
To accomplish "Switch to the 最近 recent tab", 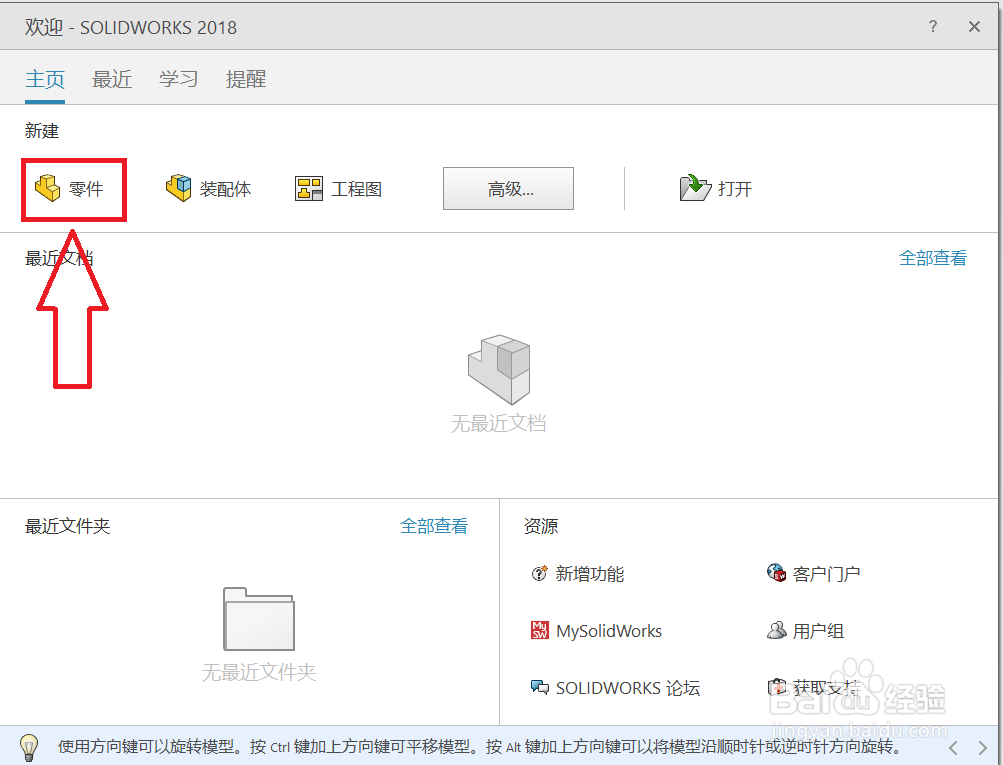I will point(112,79).
